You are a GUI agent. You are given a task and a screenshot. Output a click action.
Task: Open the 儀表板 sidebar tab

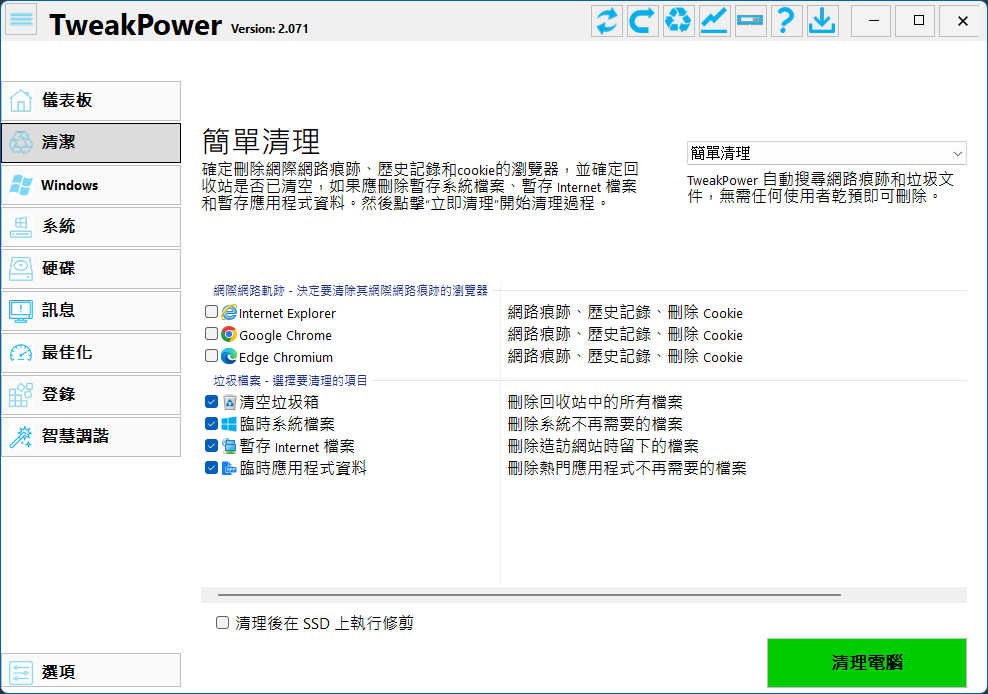(91, 101)
